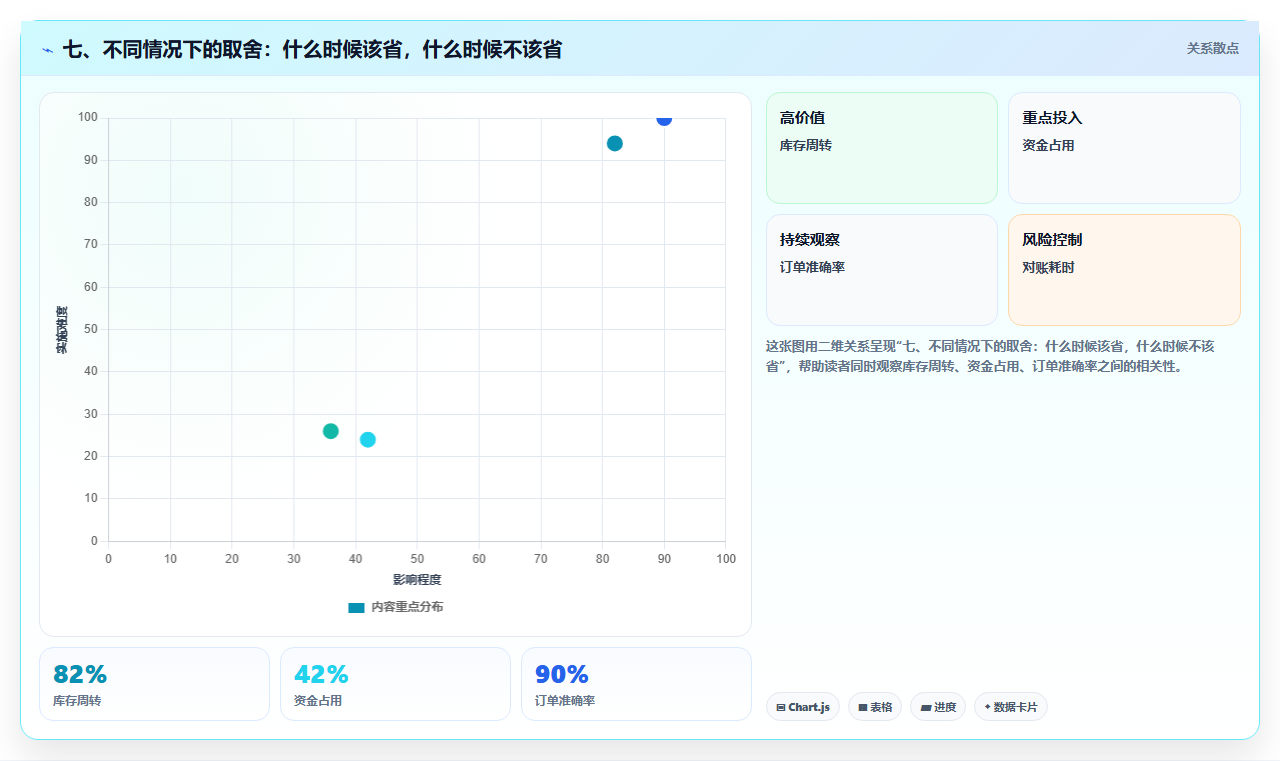Click the 关系散点 label in the header
Screen dimensions: 1280x761
pyautogui.click(x=1212, y=48)
